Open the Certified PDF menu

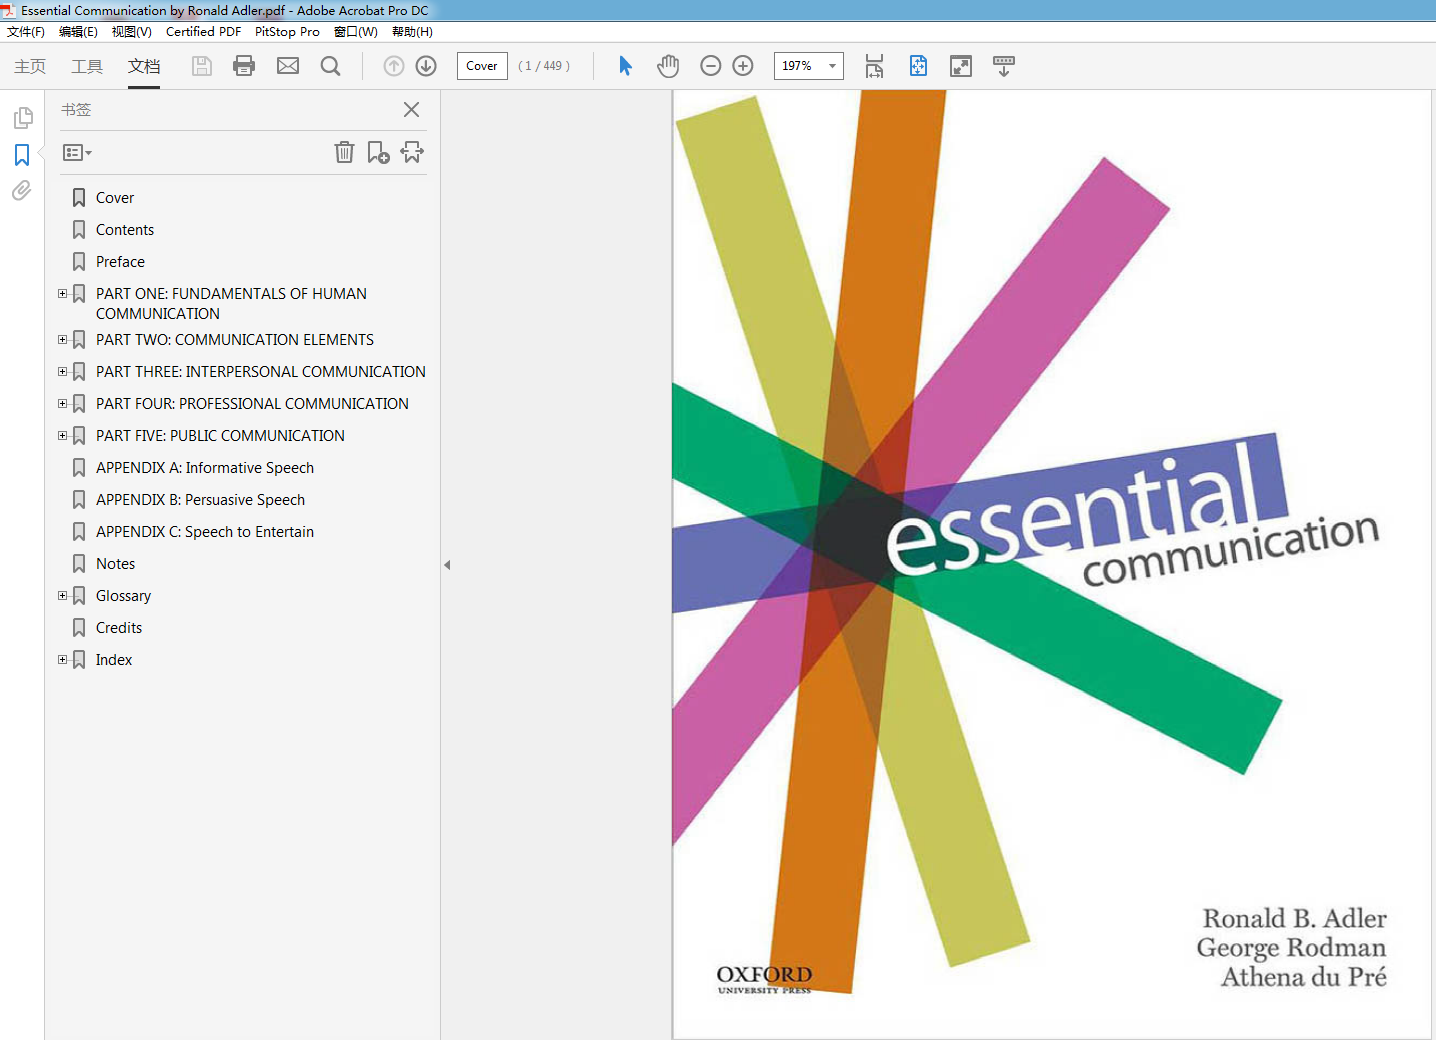[x=203, y=32]
